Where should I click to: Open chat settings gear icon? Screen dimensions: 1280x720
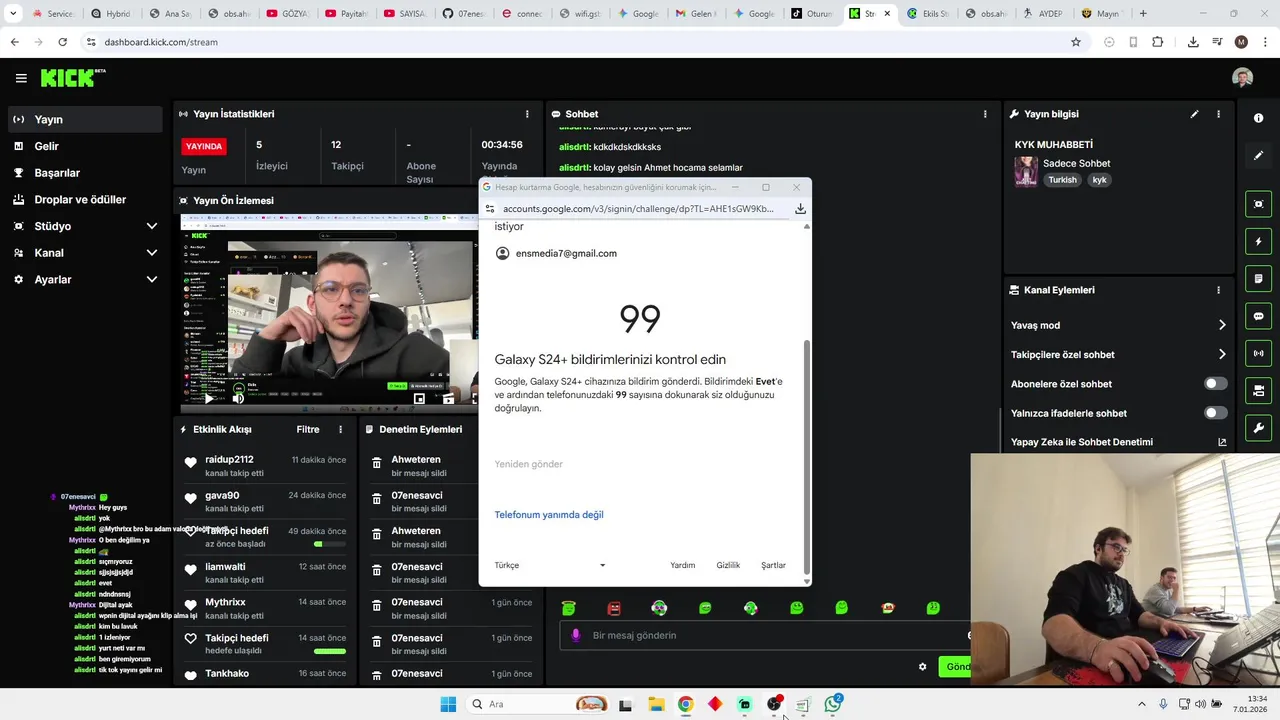point(922,667)
